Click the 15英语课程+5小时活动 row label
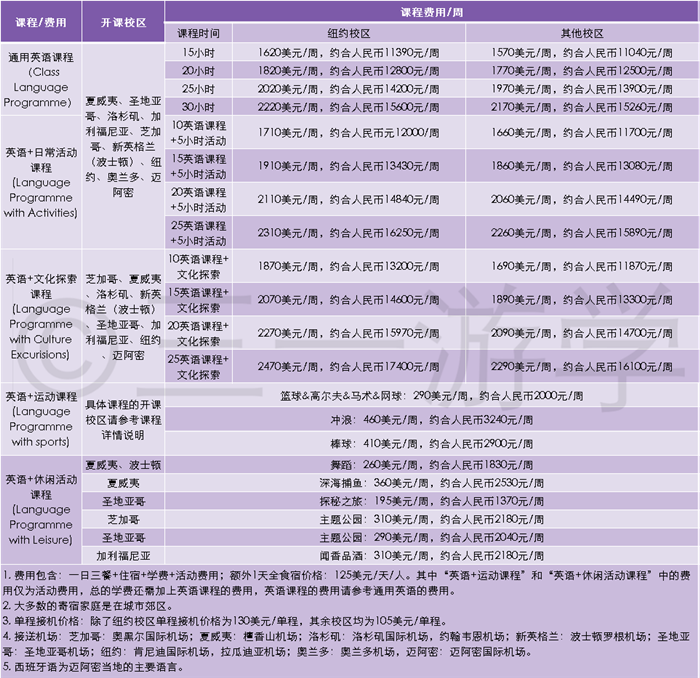Image resolution: width=700 pixels, height=678 pixels. [x=198, y=166]
